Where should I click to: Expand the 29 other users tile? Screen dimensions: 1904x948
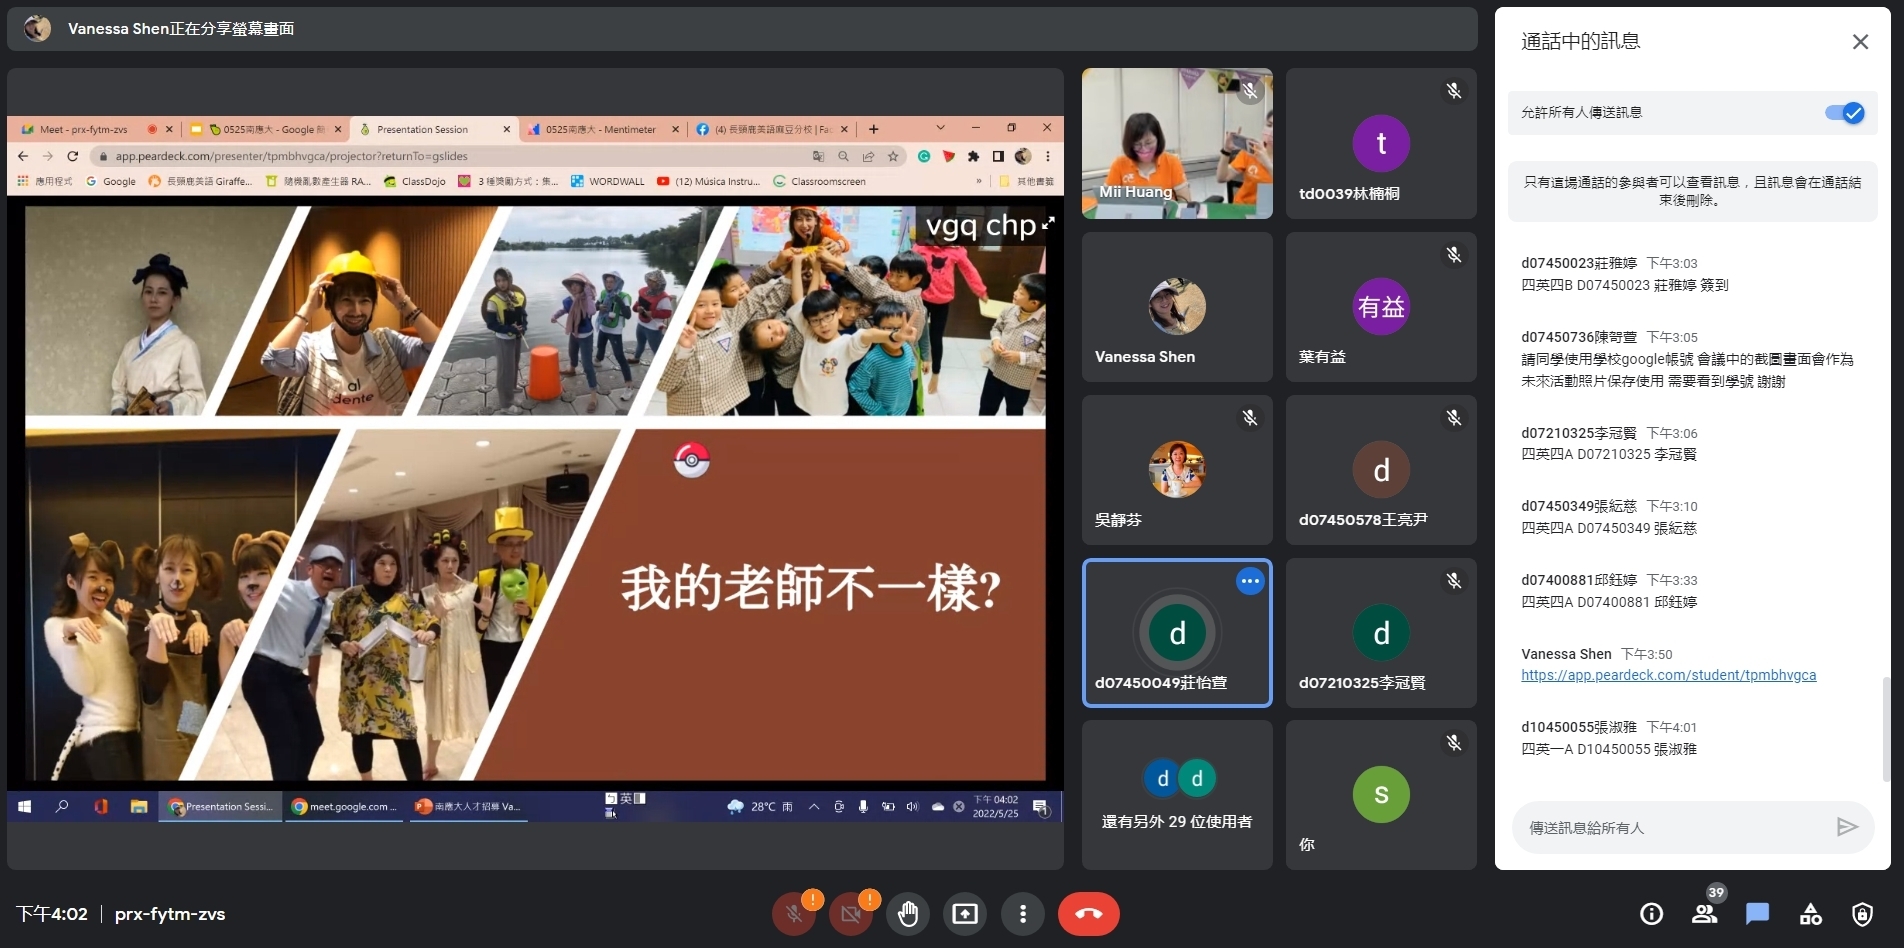tap(1177, 795)
